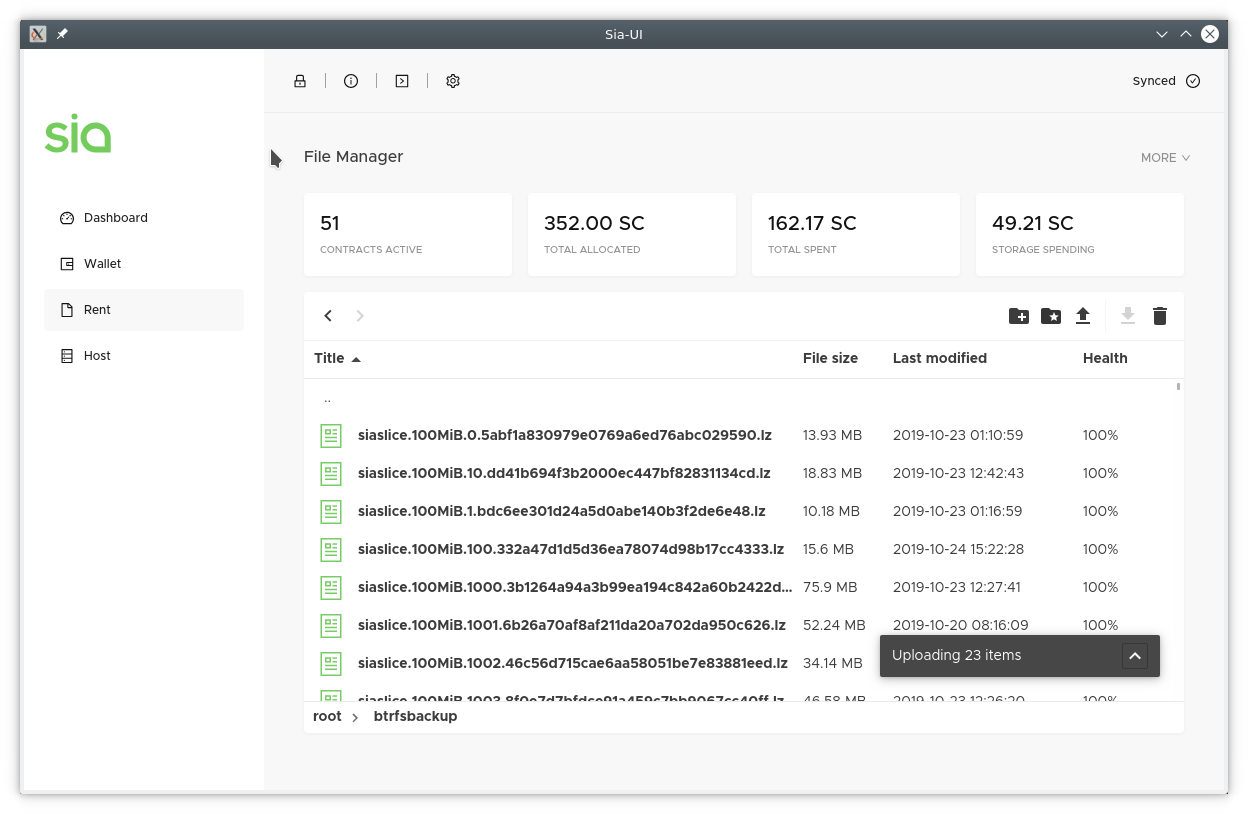The width and height of the screenshot is (1248, 814).
Task: Click the Synced status text
Action: coord(1154,81)
